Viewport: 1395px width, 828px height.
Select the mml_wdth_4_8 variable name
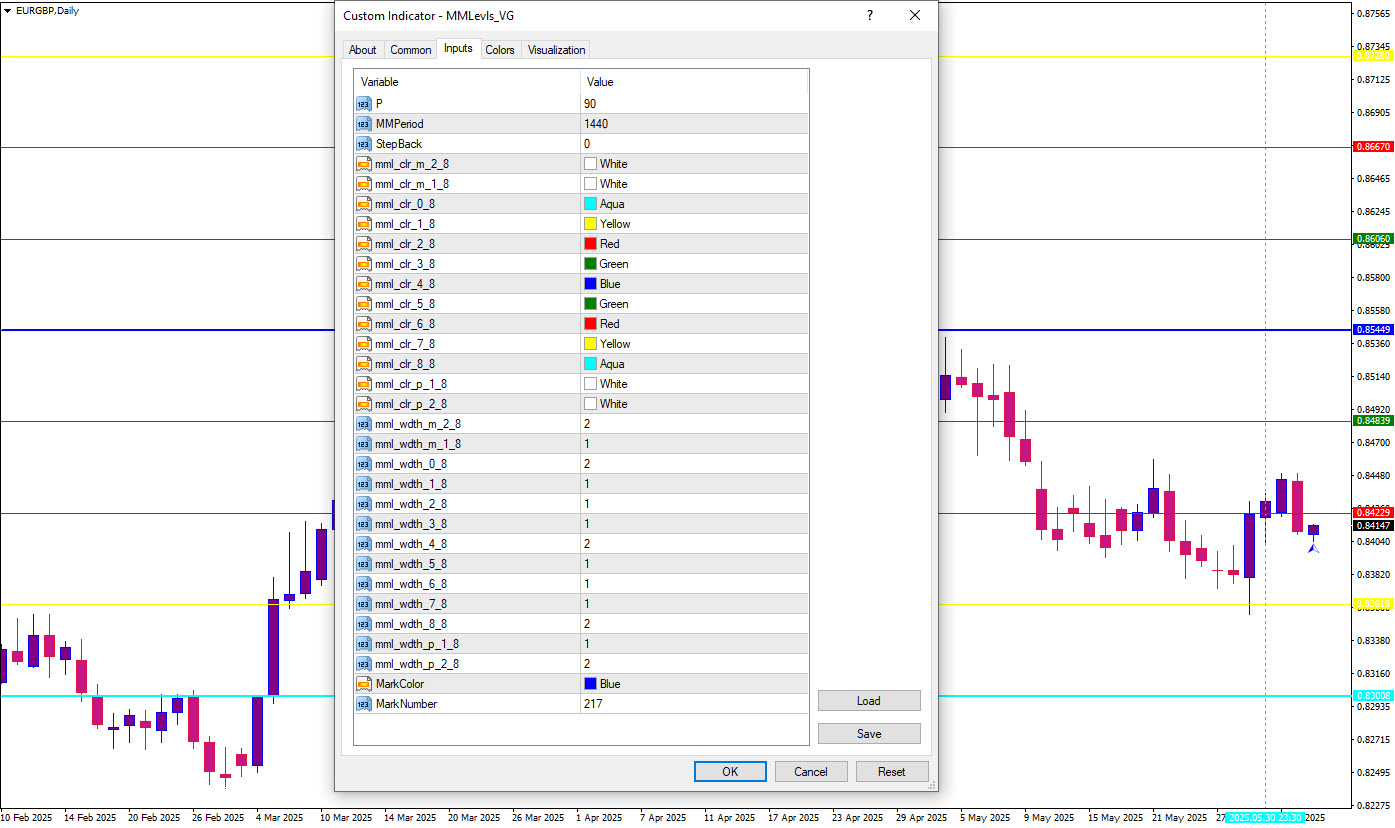point(411,544)
